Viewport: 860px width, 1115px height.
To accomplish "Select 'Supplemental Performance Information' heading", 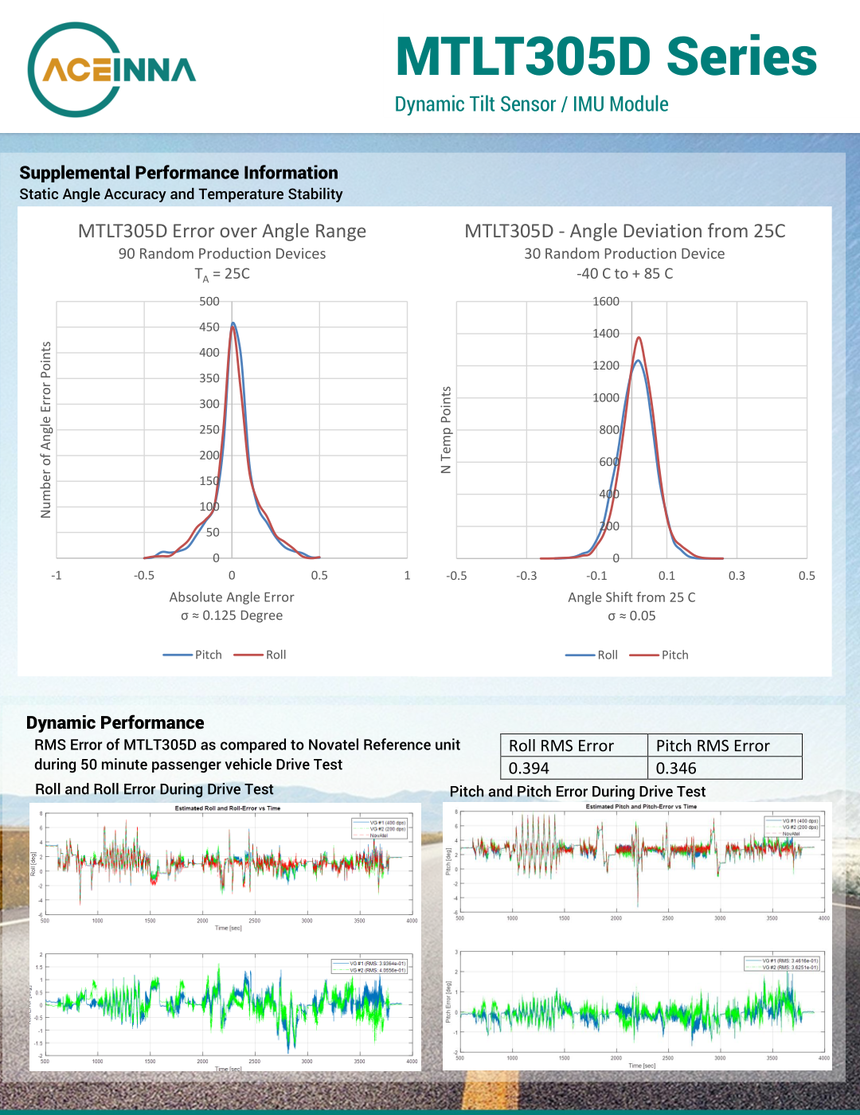I will pyautogui.click(x=179, y=173).
